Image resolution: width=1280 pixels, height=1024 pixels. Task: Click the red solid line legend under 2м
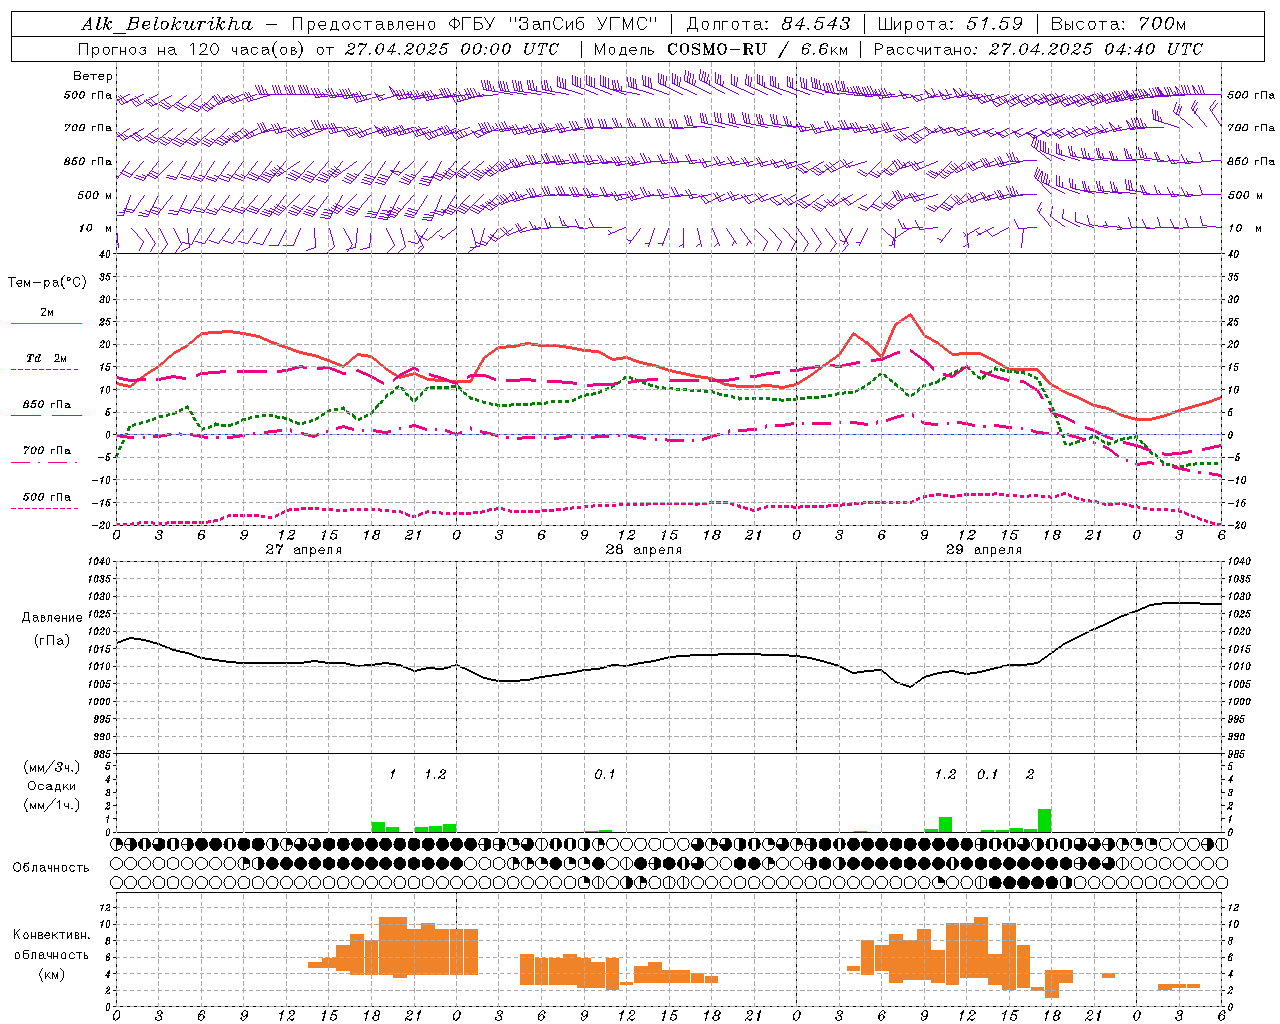click(46, 323)
